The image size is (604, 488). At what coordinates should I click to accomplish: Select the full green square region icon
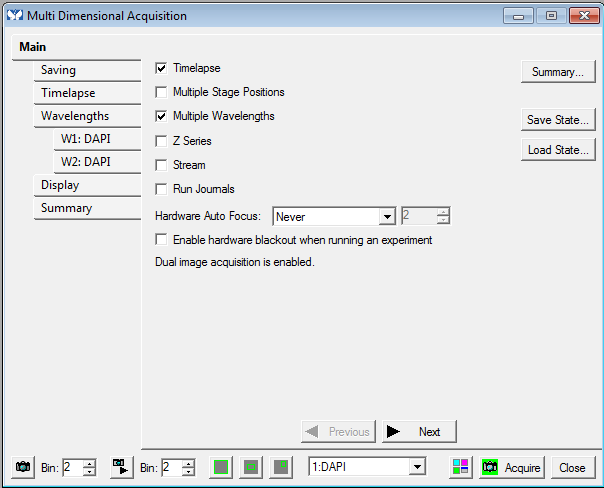pos(222,468)
